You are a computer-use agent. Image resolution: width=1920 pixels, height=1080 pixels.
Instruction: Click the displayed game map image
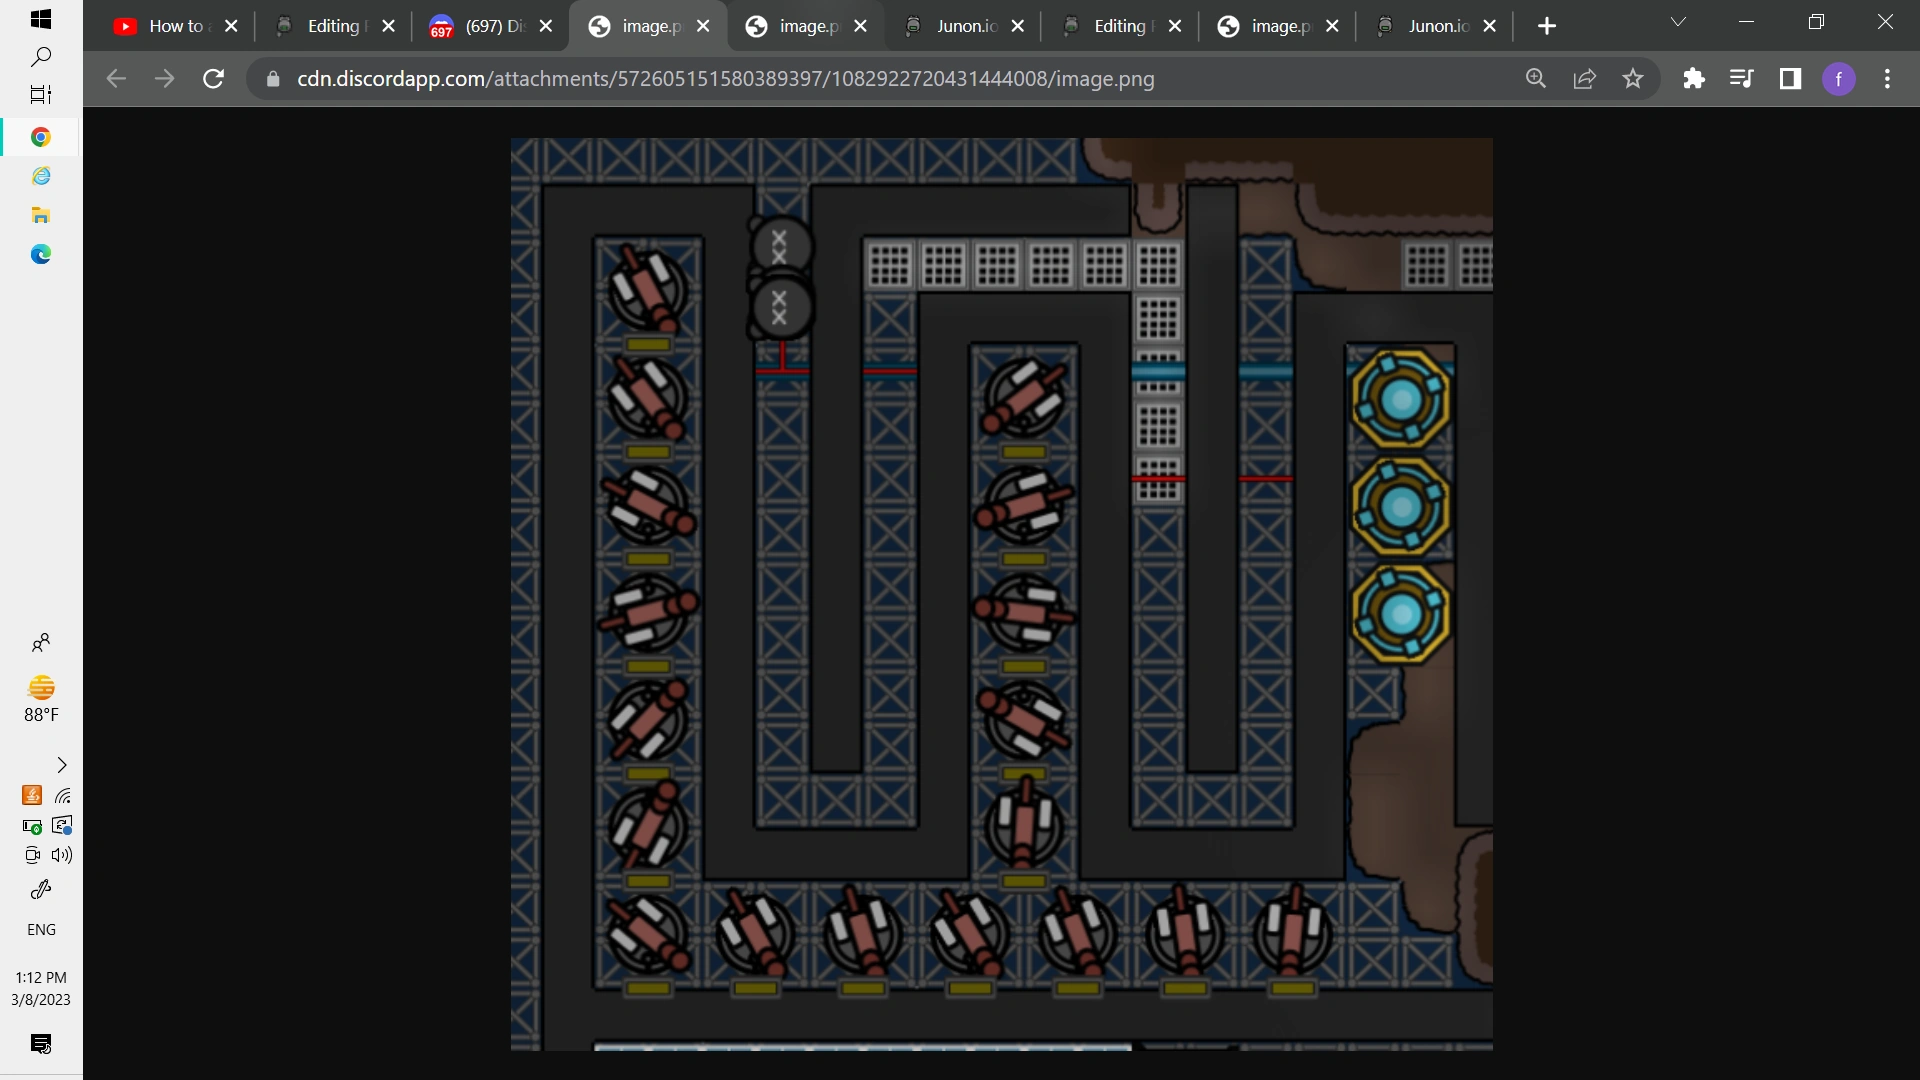pyautogui.click(x=1001, y=594)
